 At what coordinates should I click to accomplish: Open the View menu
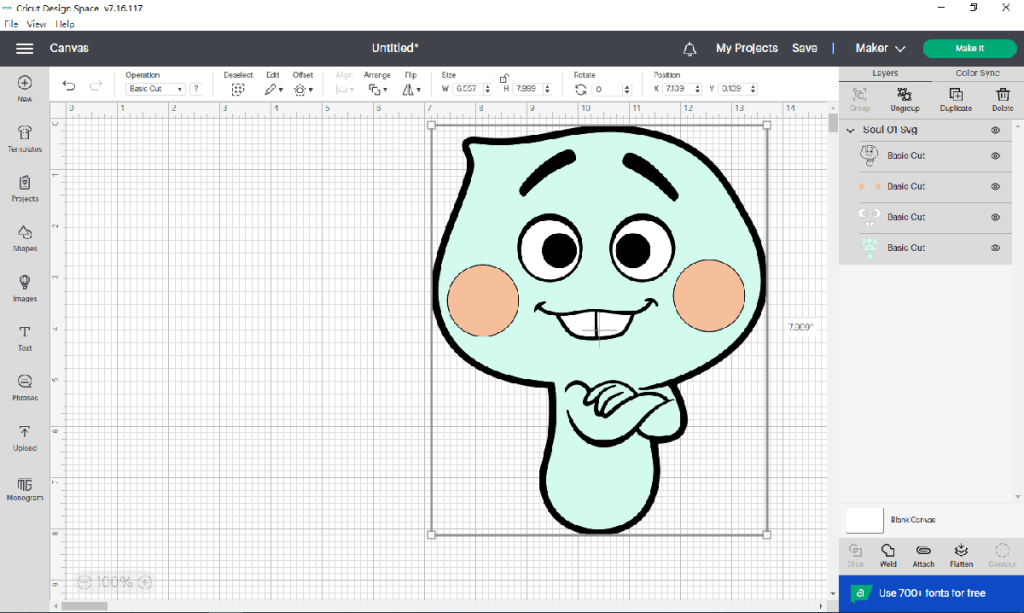tap(36, 23)
